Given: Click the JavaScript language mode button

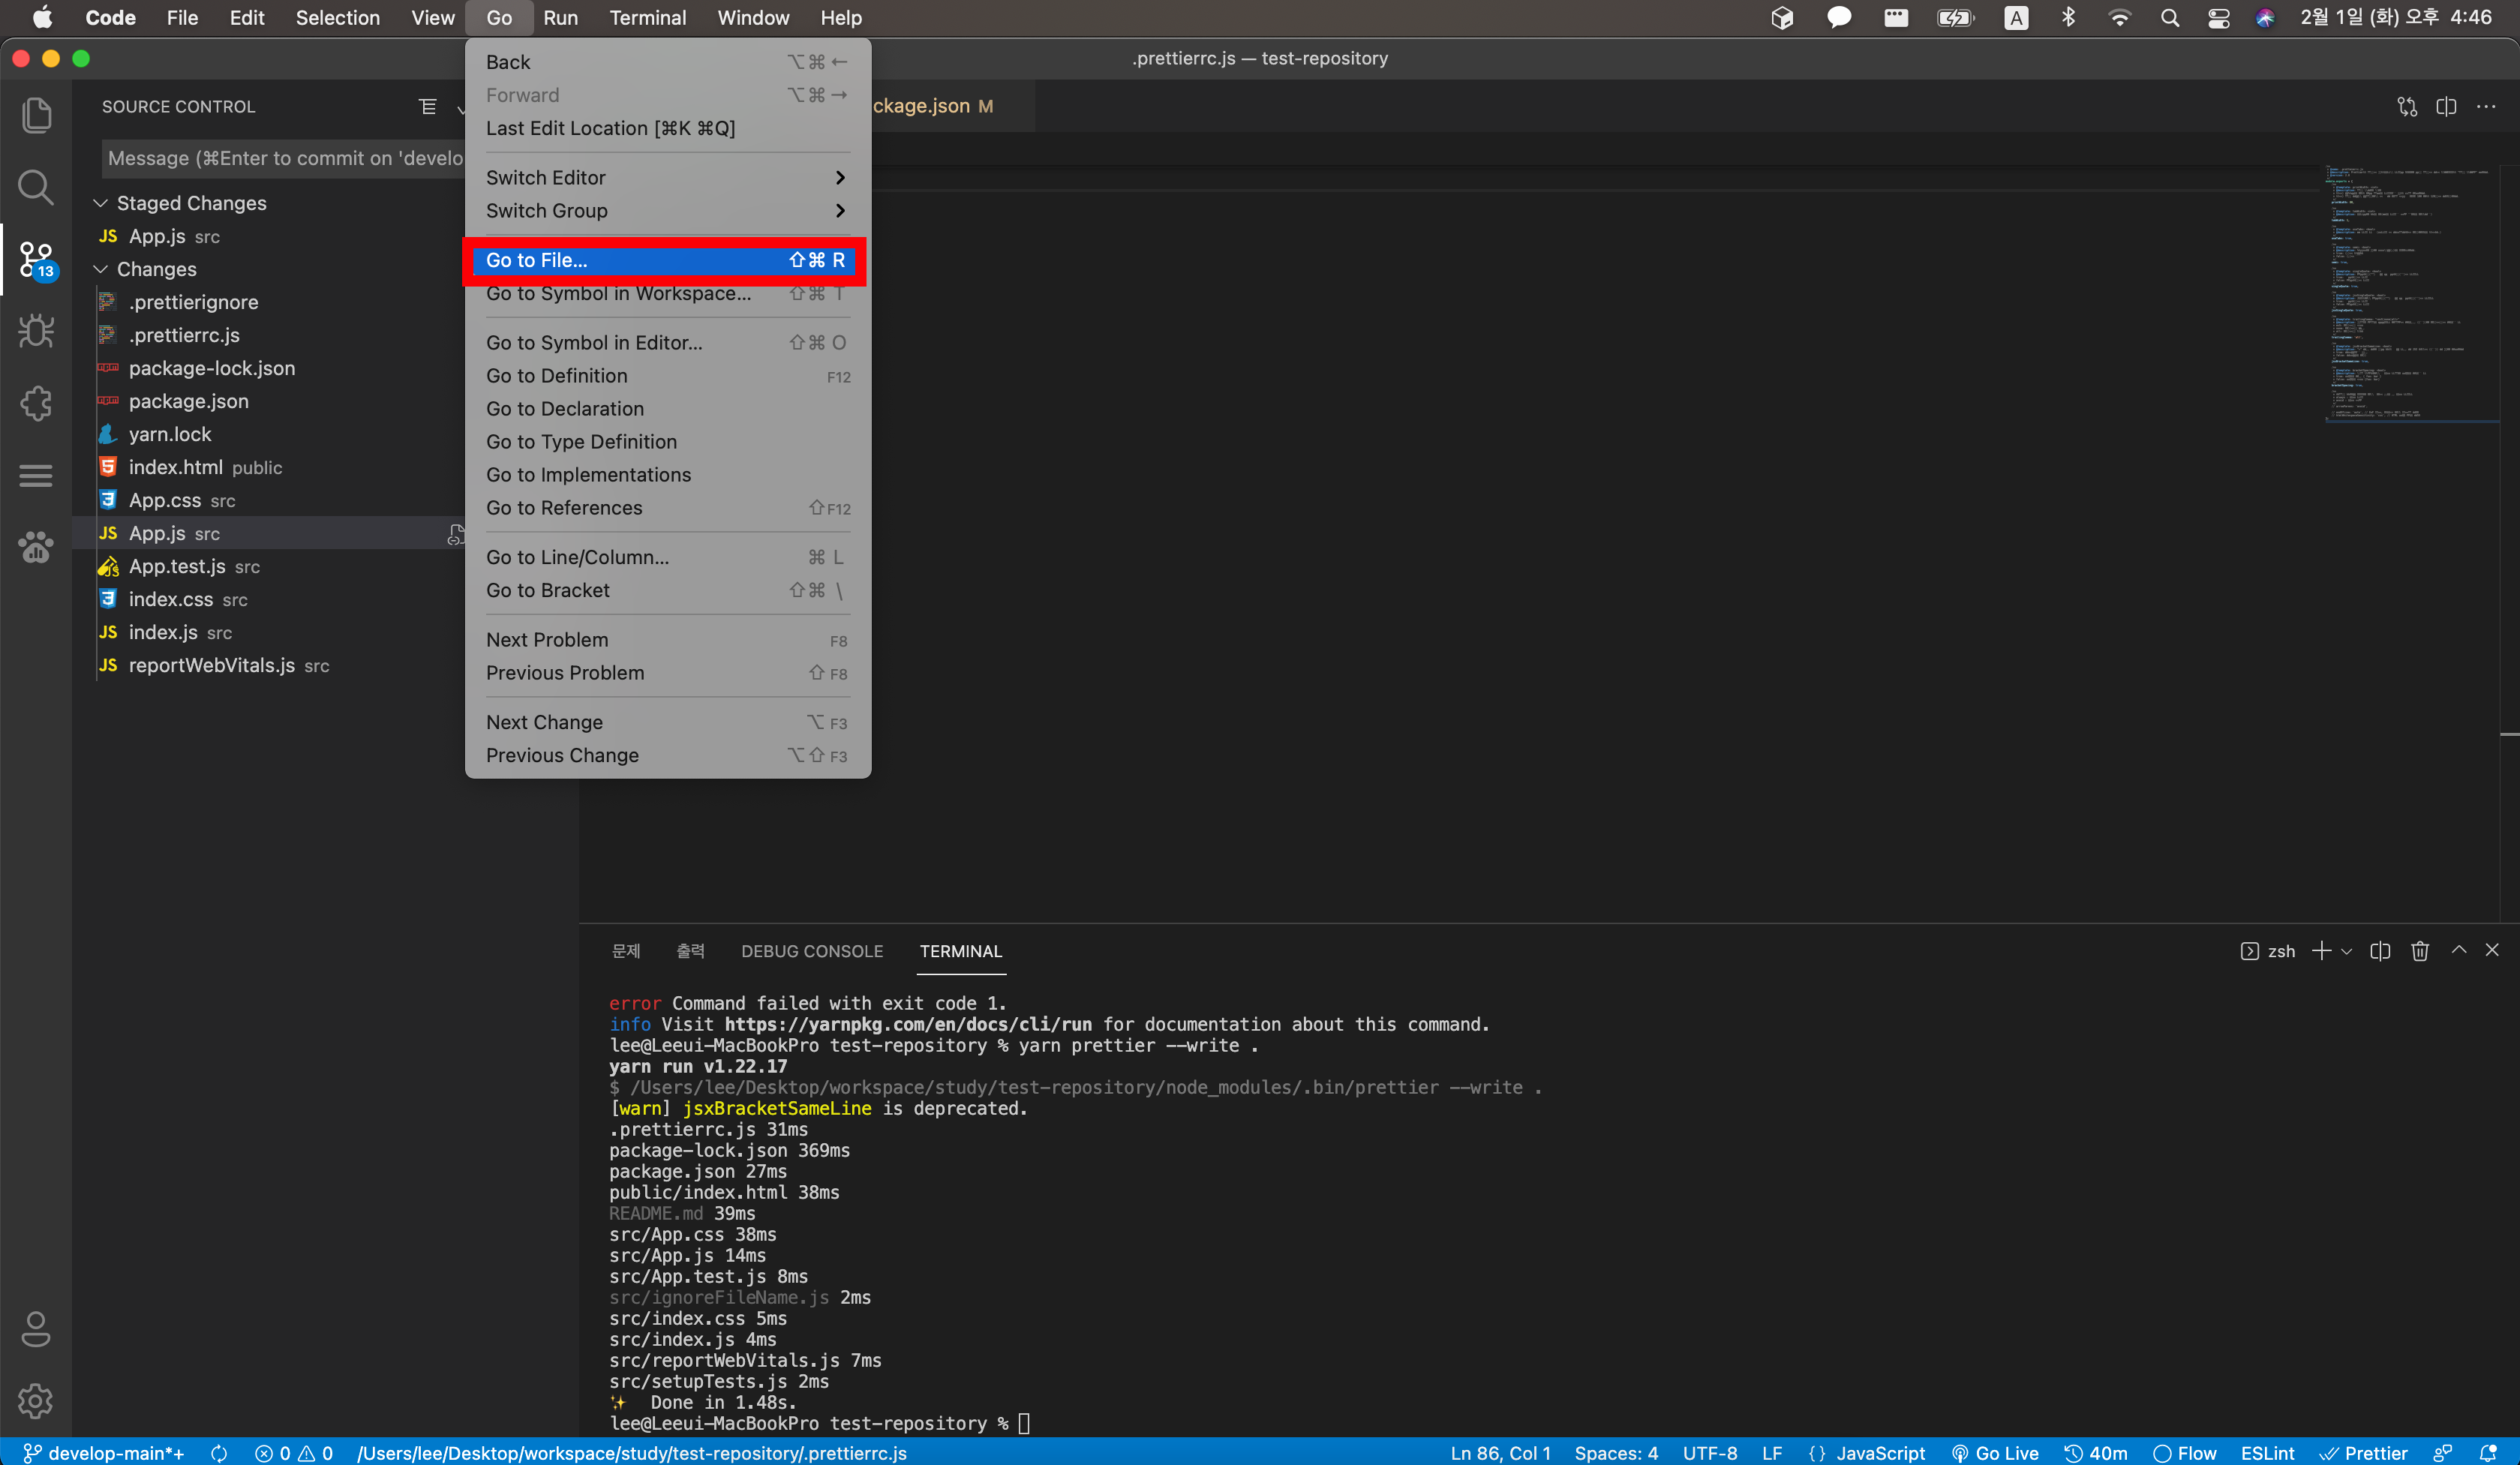Looking at the screenshot, I should click(x=1879, y=1452).
